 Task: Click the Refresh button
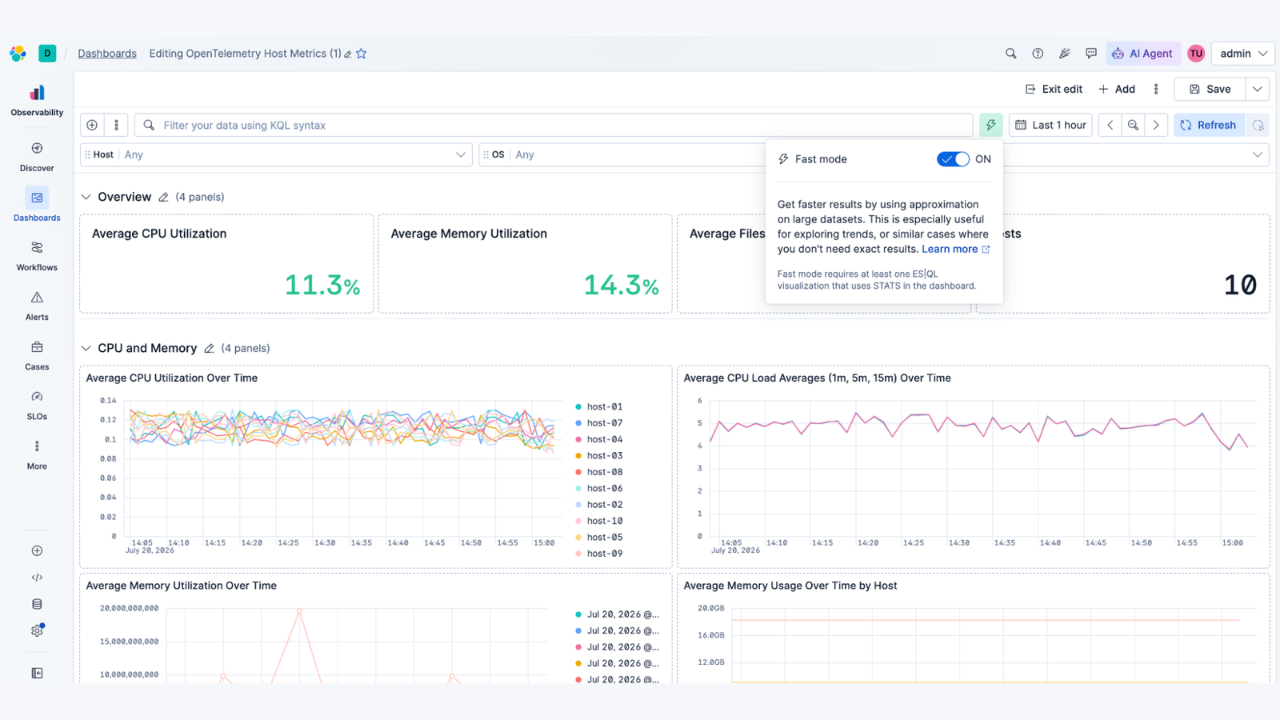click(1208, 125)
